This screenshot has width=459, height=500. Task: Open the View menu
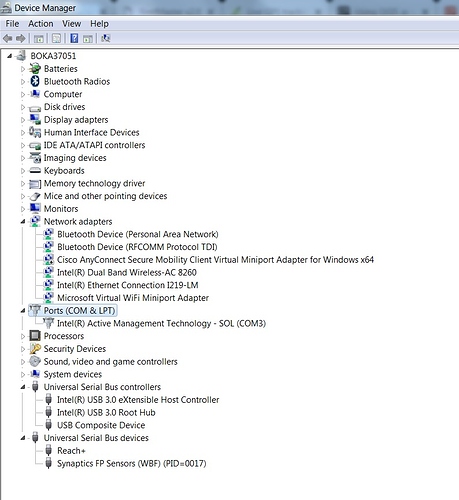(71, 24)
